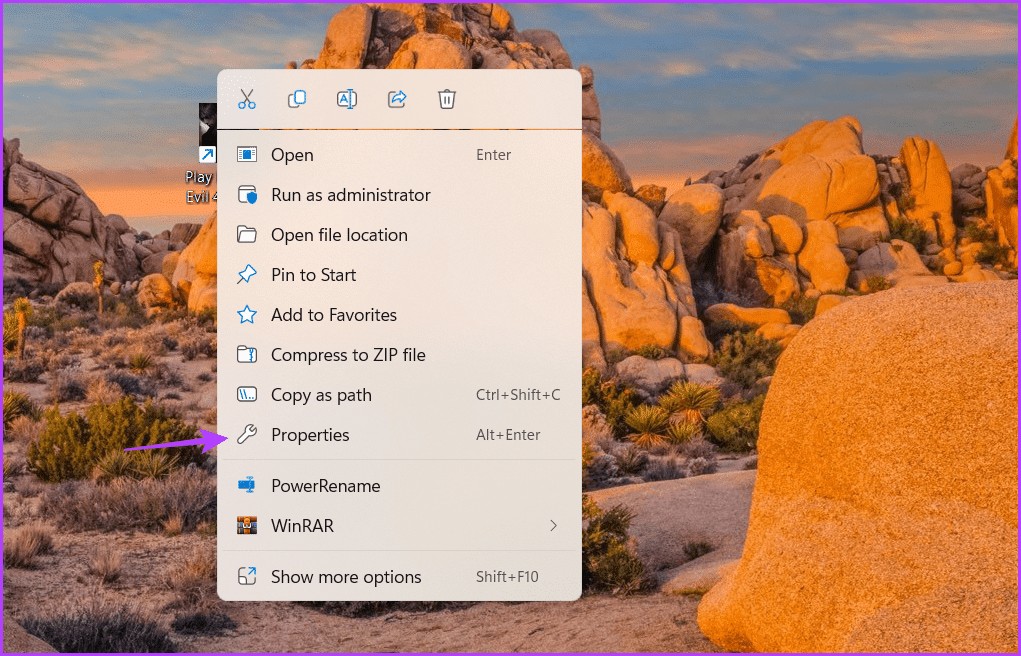Screen dimensions: 1021x656
Task: Choose Add to Favorites
Action: pos(399,315)
